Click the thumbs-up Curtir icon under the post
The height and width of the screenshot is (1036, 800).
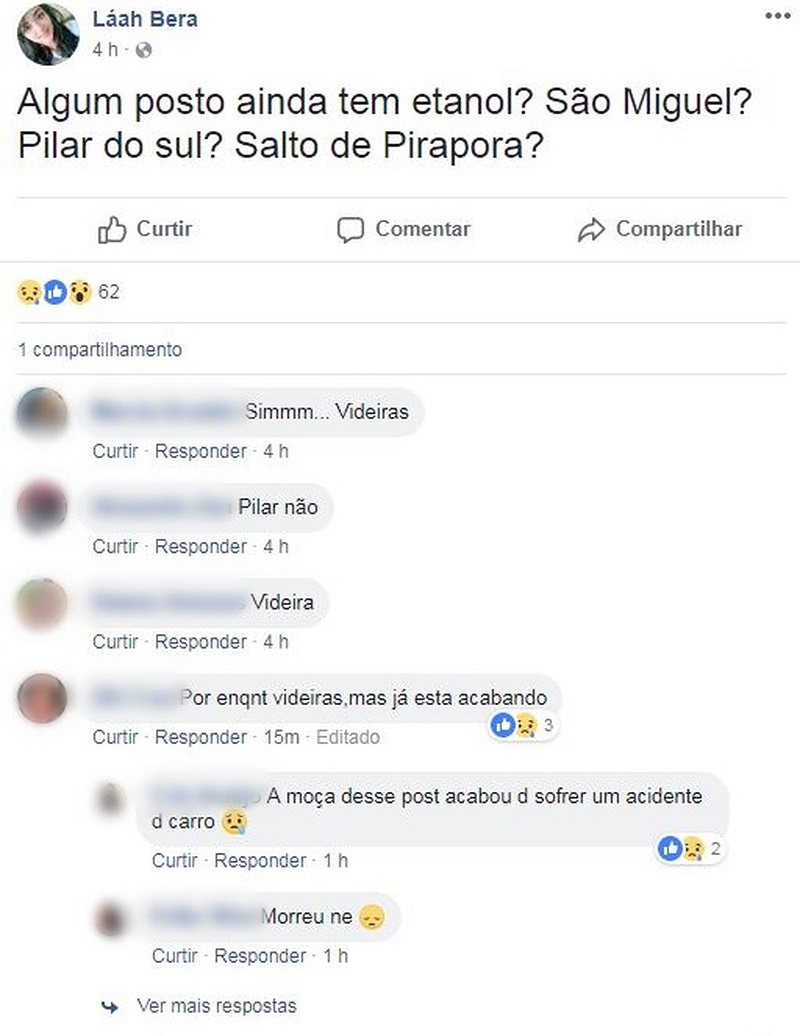point(112,230)
